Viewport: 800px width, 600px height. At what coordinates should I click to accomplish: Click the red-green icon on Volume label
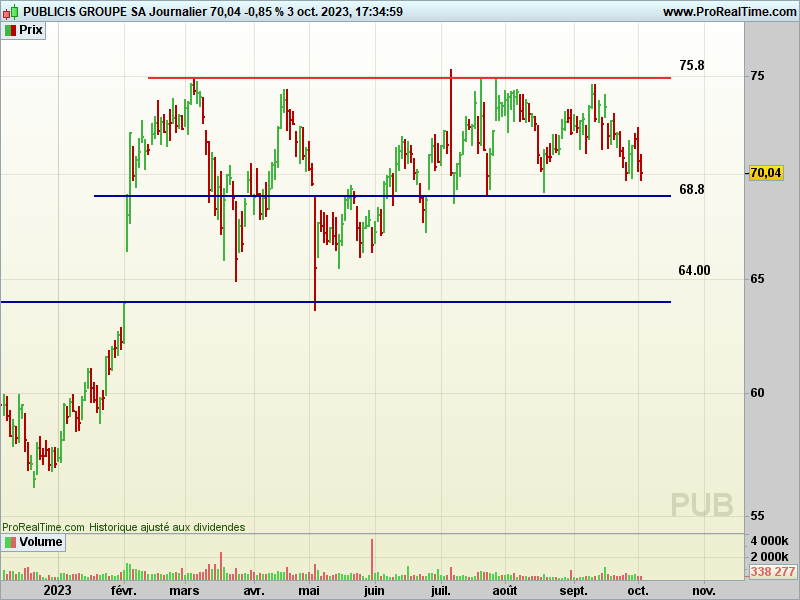pyautogui.click(x=11, y=542)
